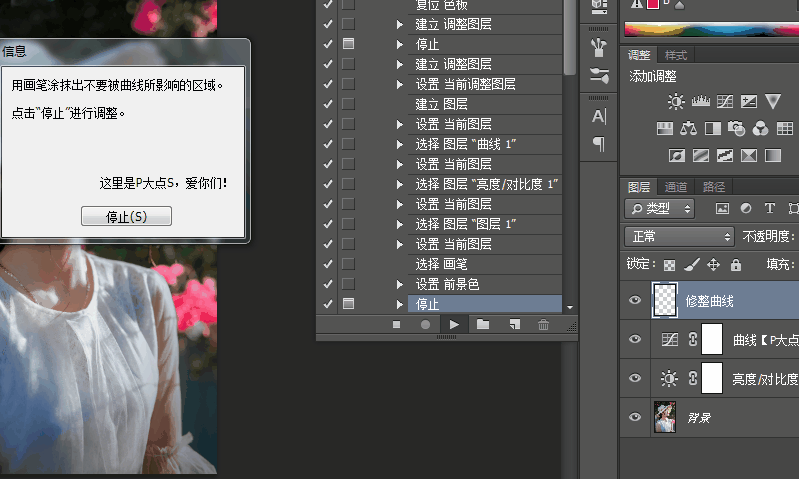
Task: Open the Character panel icon
Action: pos(599,116)
